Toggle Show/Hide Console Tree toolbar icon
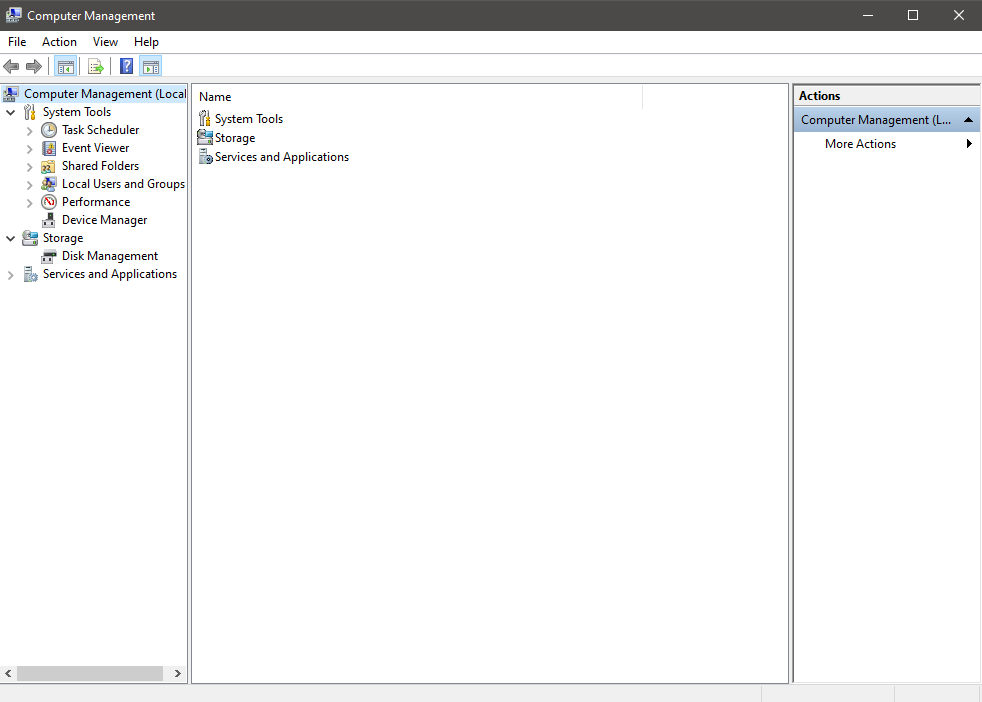 point(66,66)
